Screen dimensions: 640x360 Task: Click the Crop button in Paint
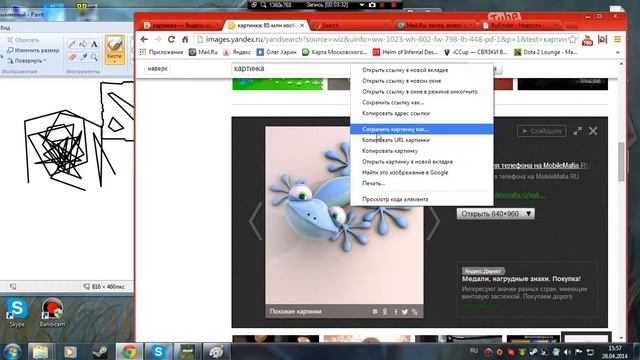tap(23, 40)
